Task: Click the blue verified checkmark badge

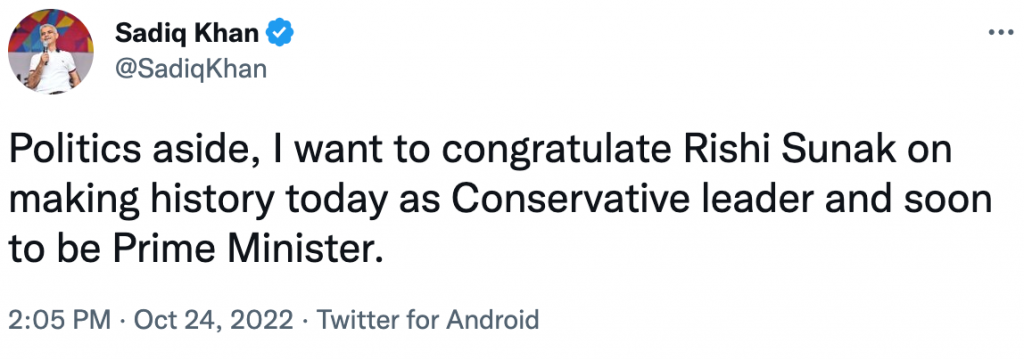Action: click(281, 33)
